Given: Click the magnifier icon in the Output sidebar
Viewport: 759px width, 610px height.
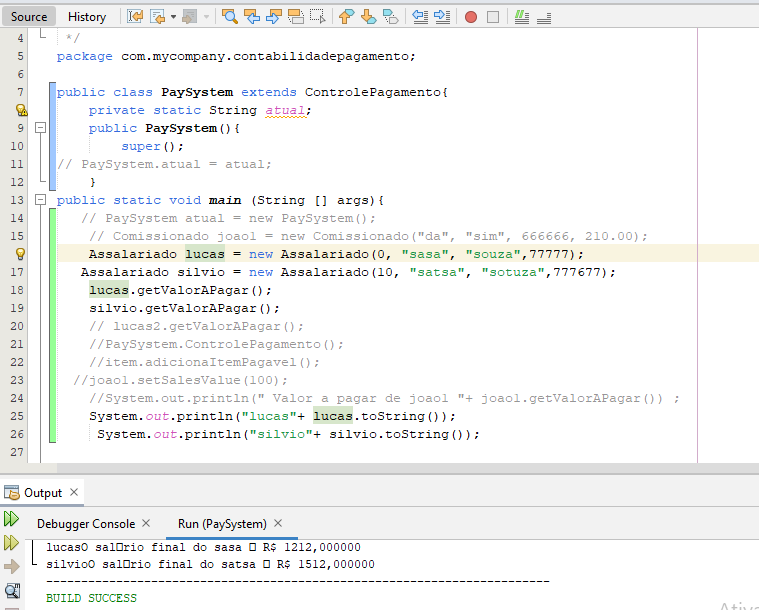Looking at the screenshot, I should pos(12,591).
